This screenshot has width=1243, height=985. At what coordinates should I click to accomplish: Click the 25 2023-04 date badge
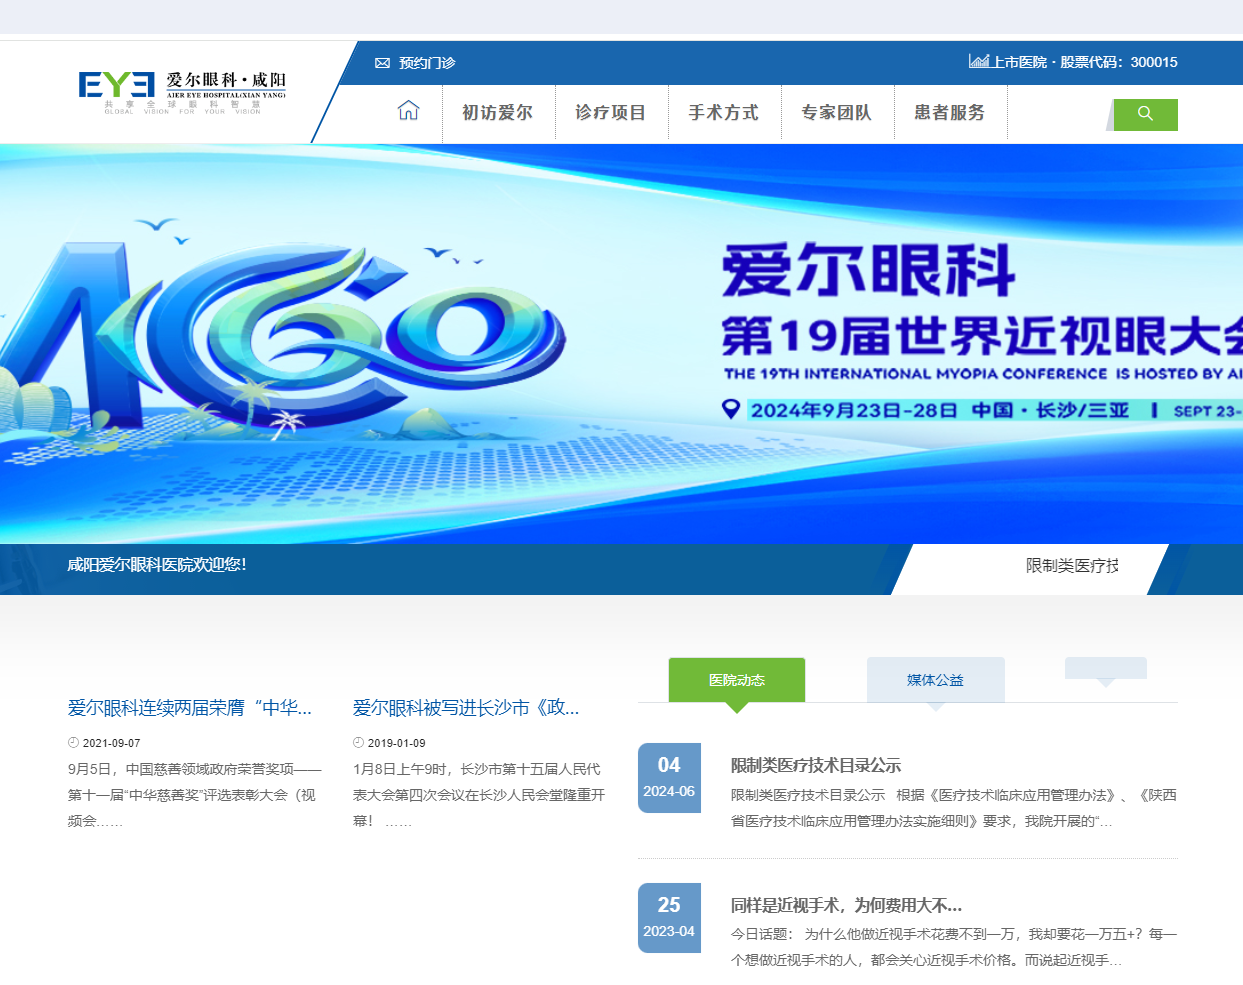[x=669, y=918]
